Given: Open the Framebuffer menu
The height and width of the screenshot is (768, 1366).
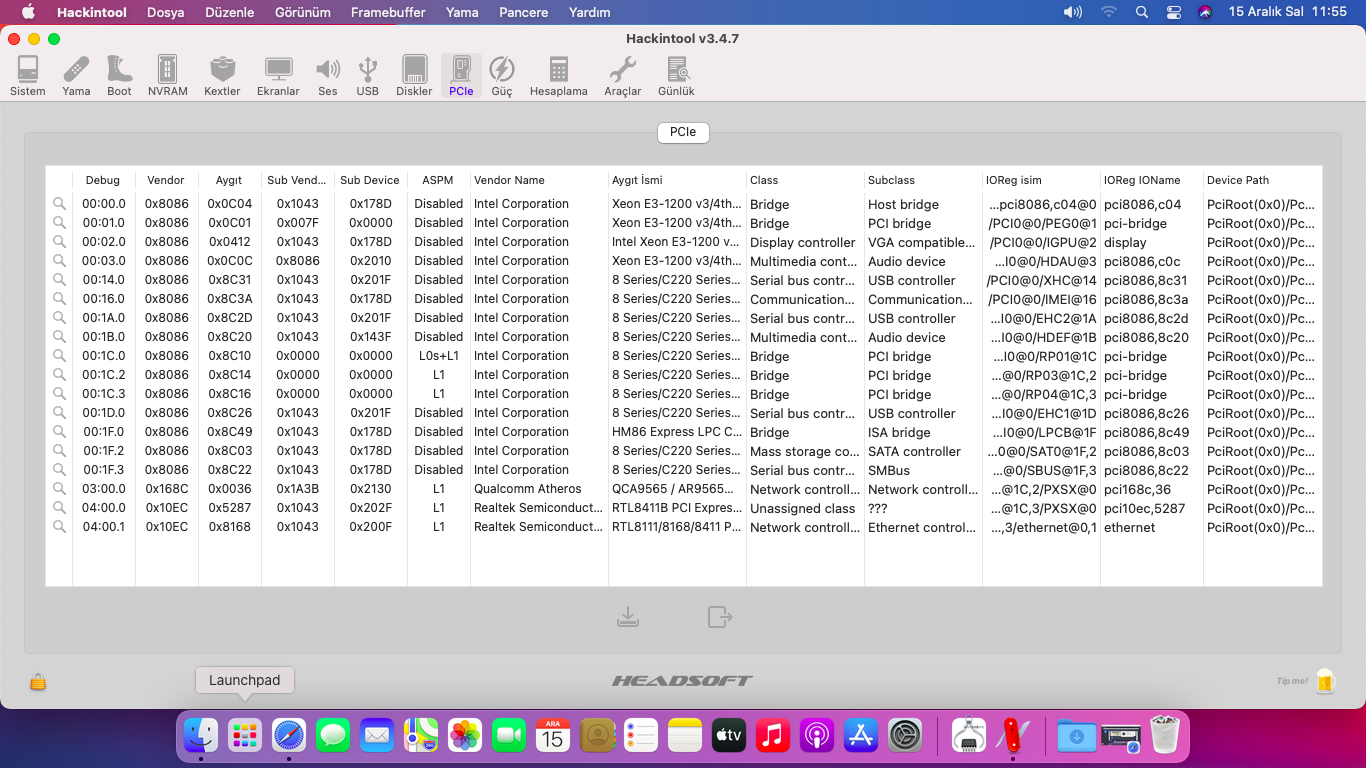Looking at the screenshot, I should click(x=388, y=12).
